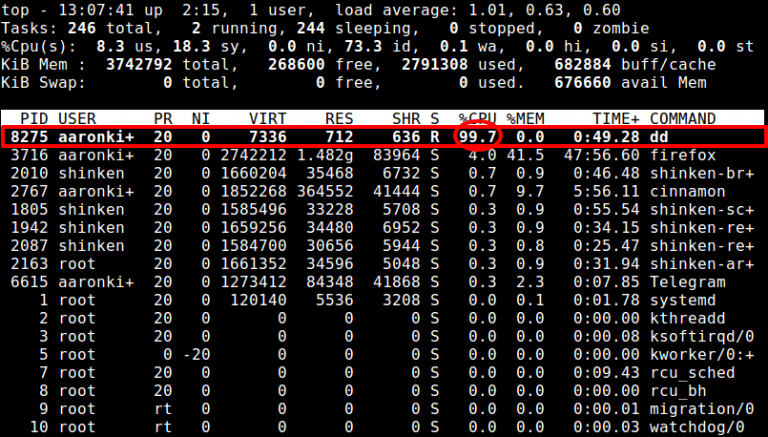Click the circled 99.7 CPU value
This screenshot has width=768, height=437.
coord(478,137)
